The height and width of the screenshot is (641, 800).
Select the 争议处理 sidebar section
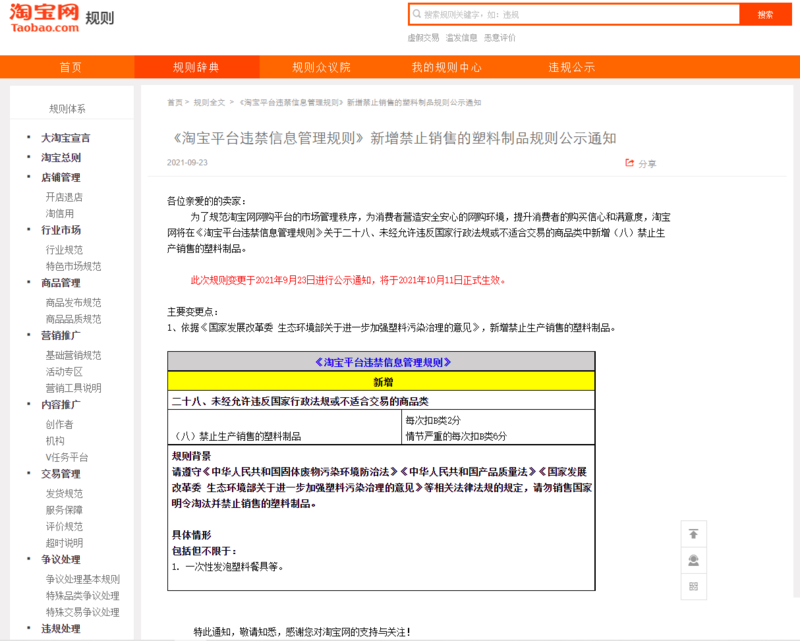pyautogui.click(x=61, y=559)
